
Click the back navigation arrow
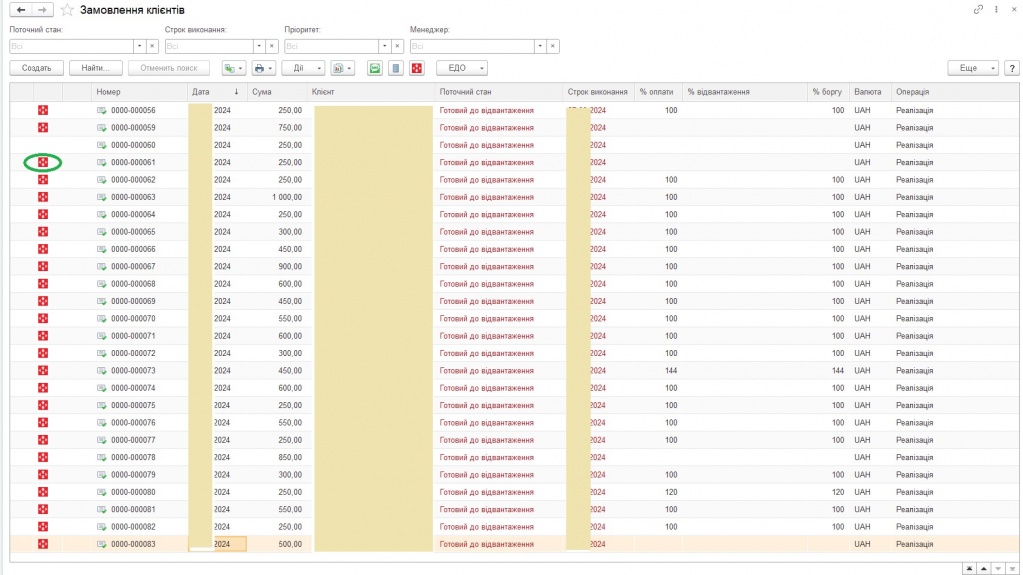click(x=21, y=9)
